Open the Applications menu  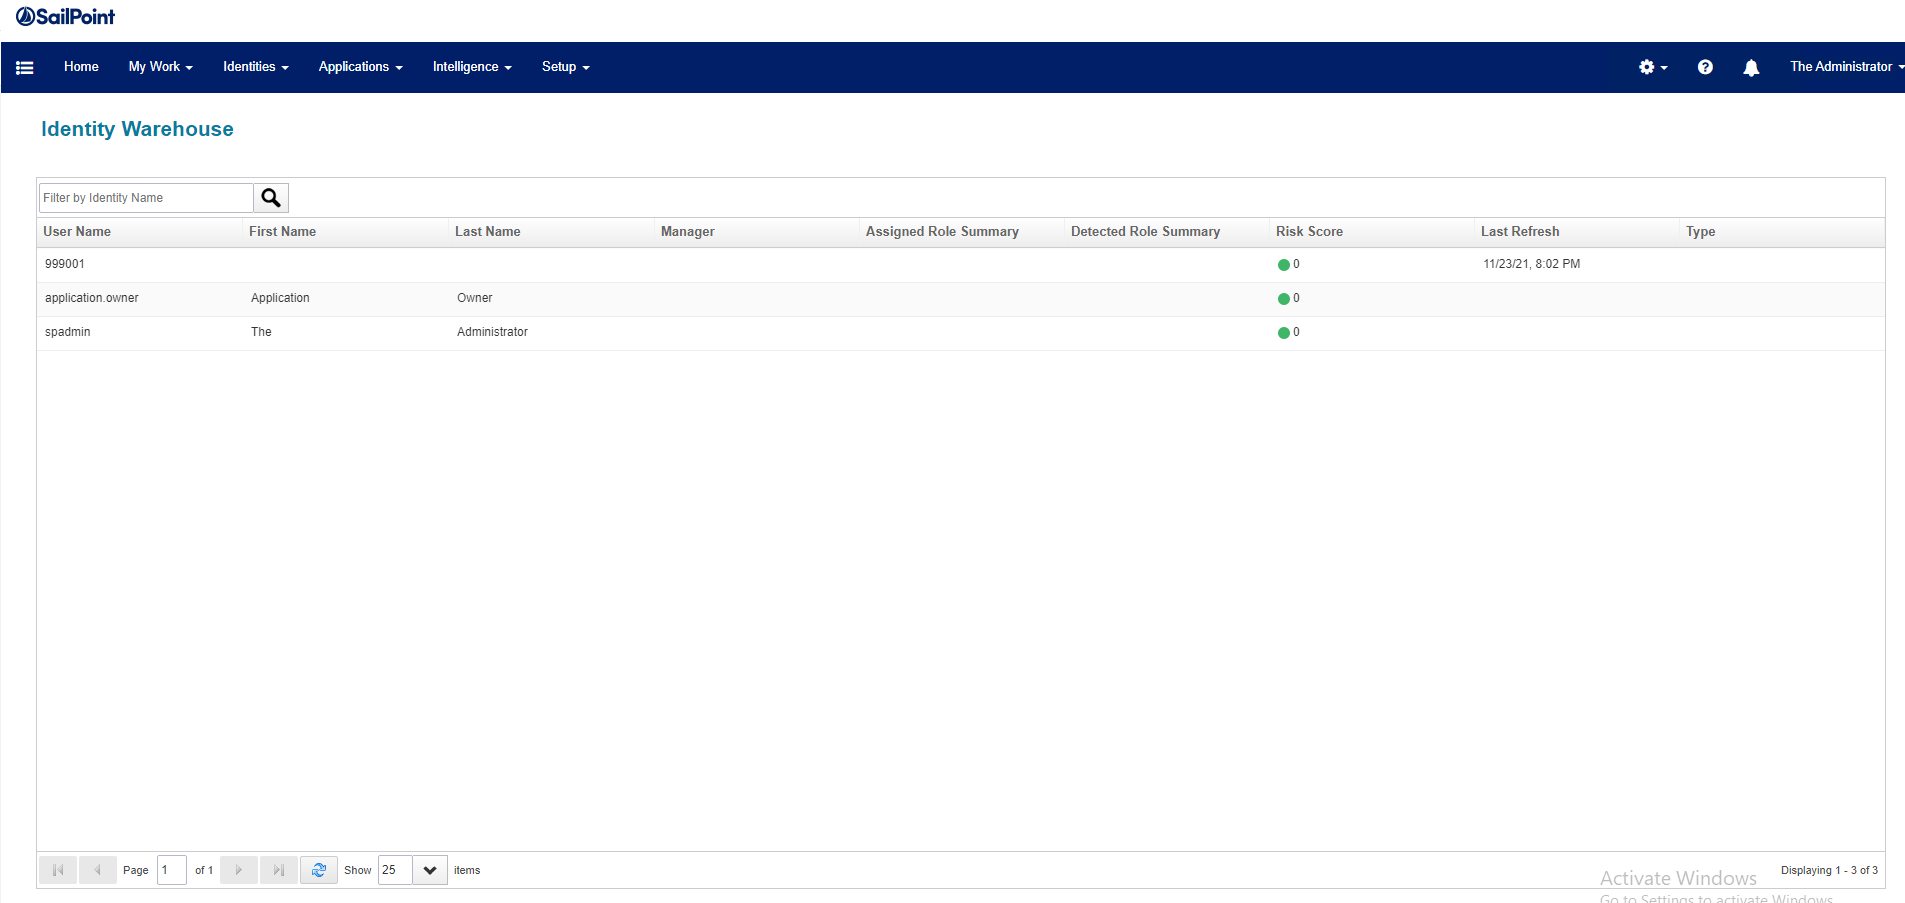pos(360,67)
